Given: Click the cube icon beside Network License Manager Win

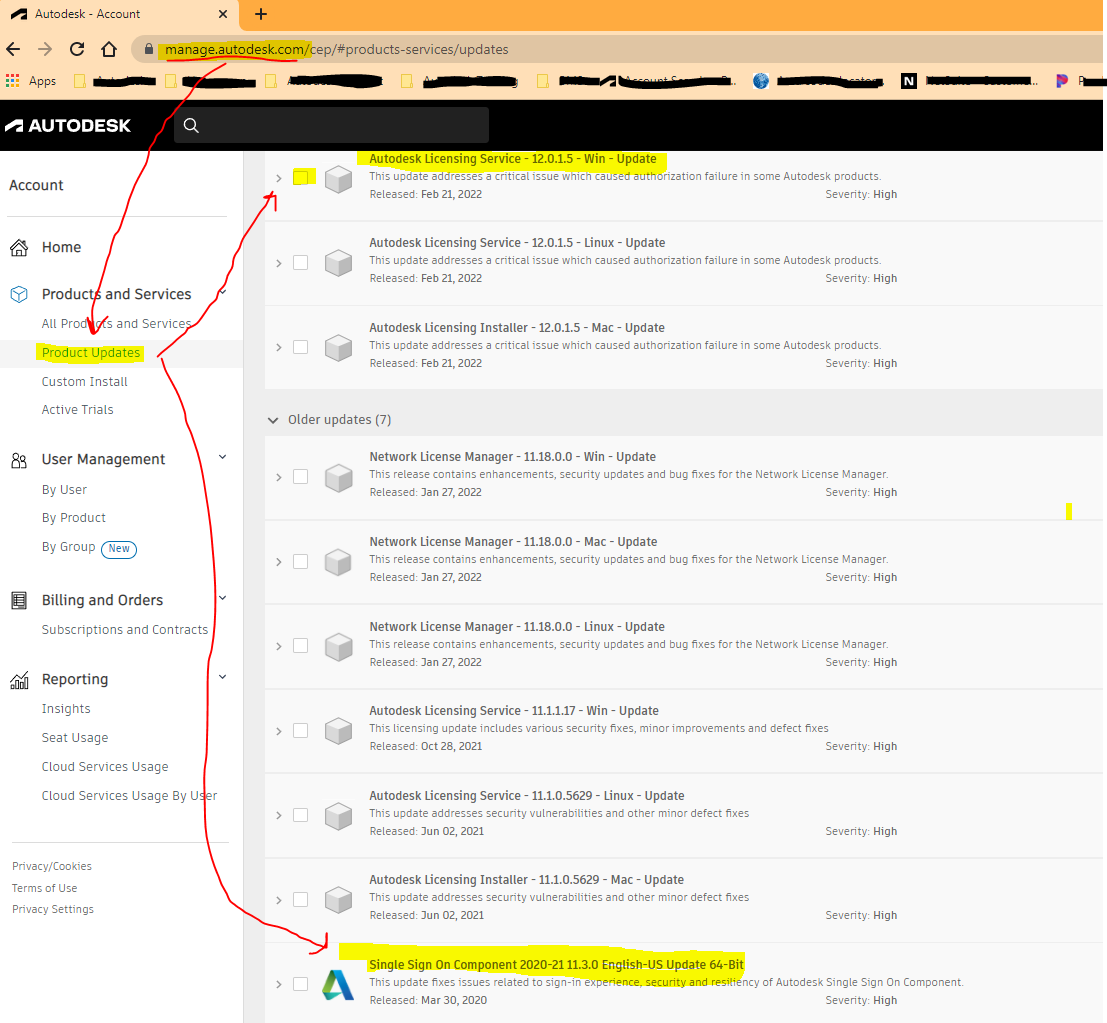Looking at the screenshot, I should tap(338, 477).
